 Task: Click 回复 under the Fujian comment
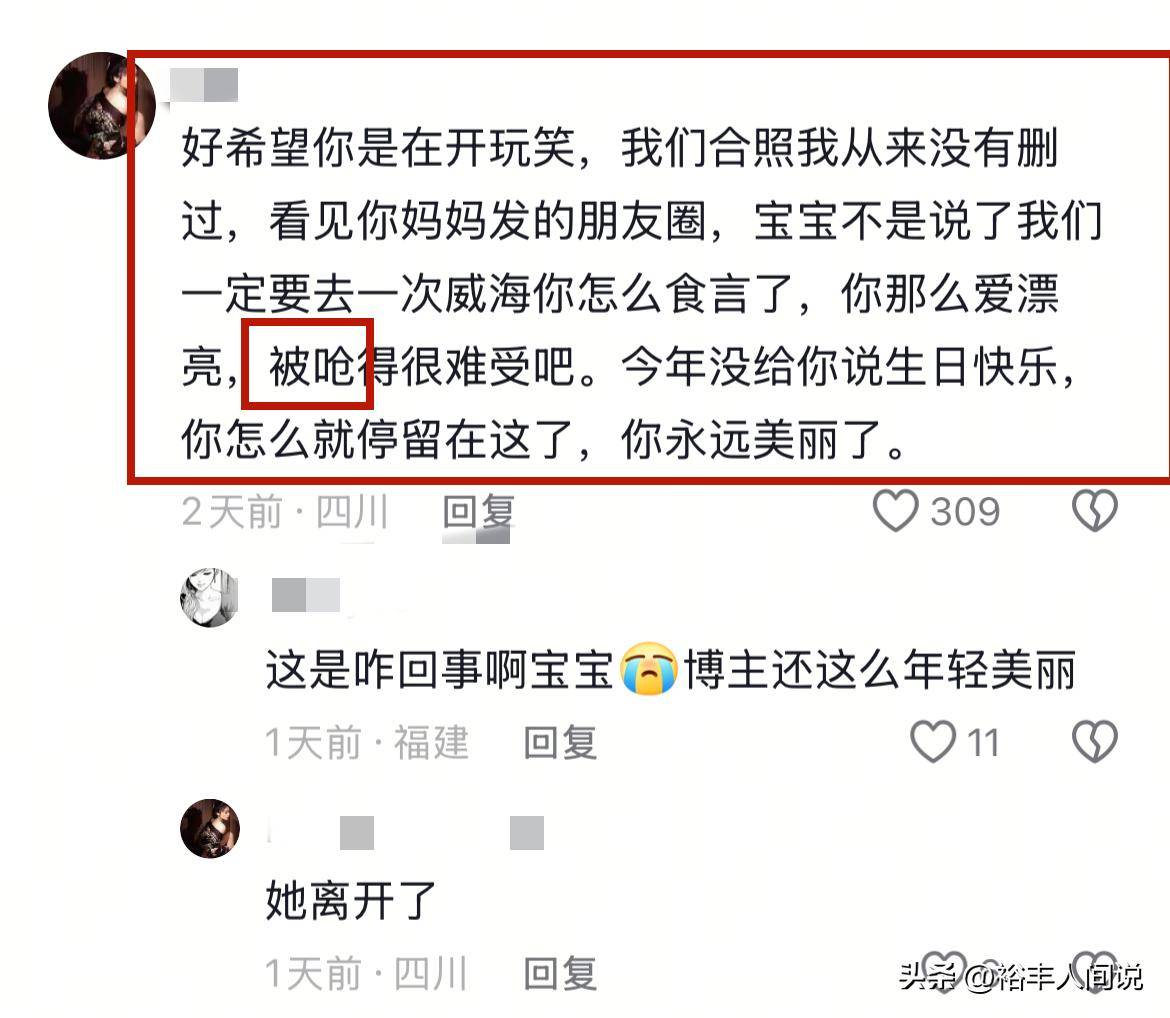tap(560, 743)
